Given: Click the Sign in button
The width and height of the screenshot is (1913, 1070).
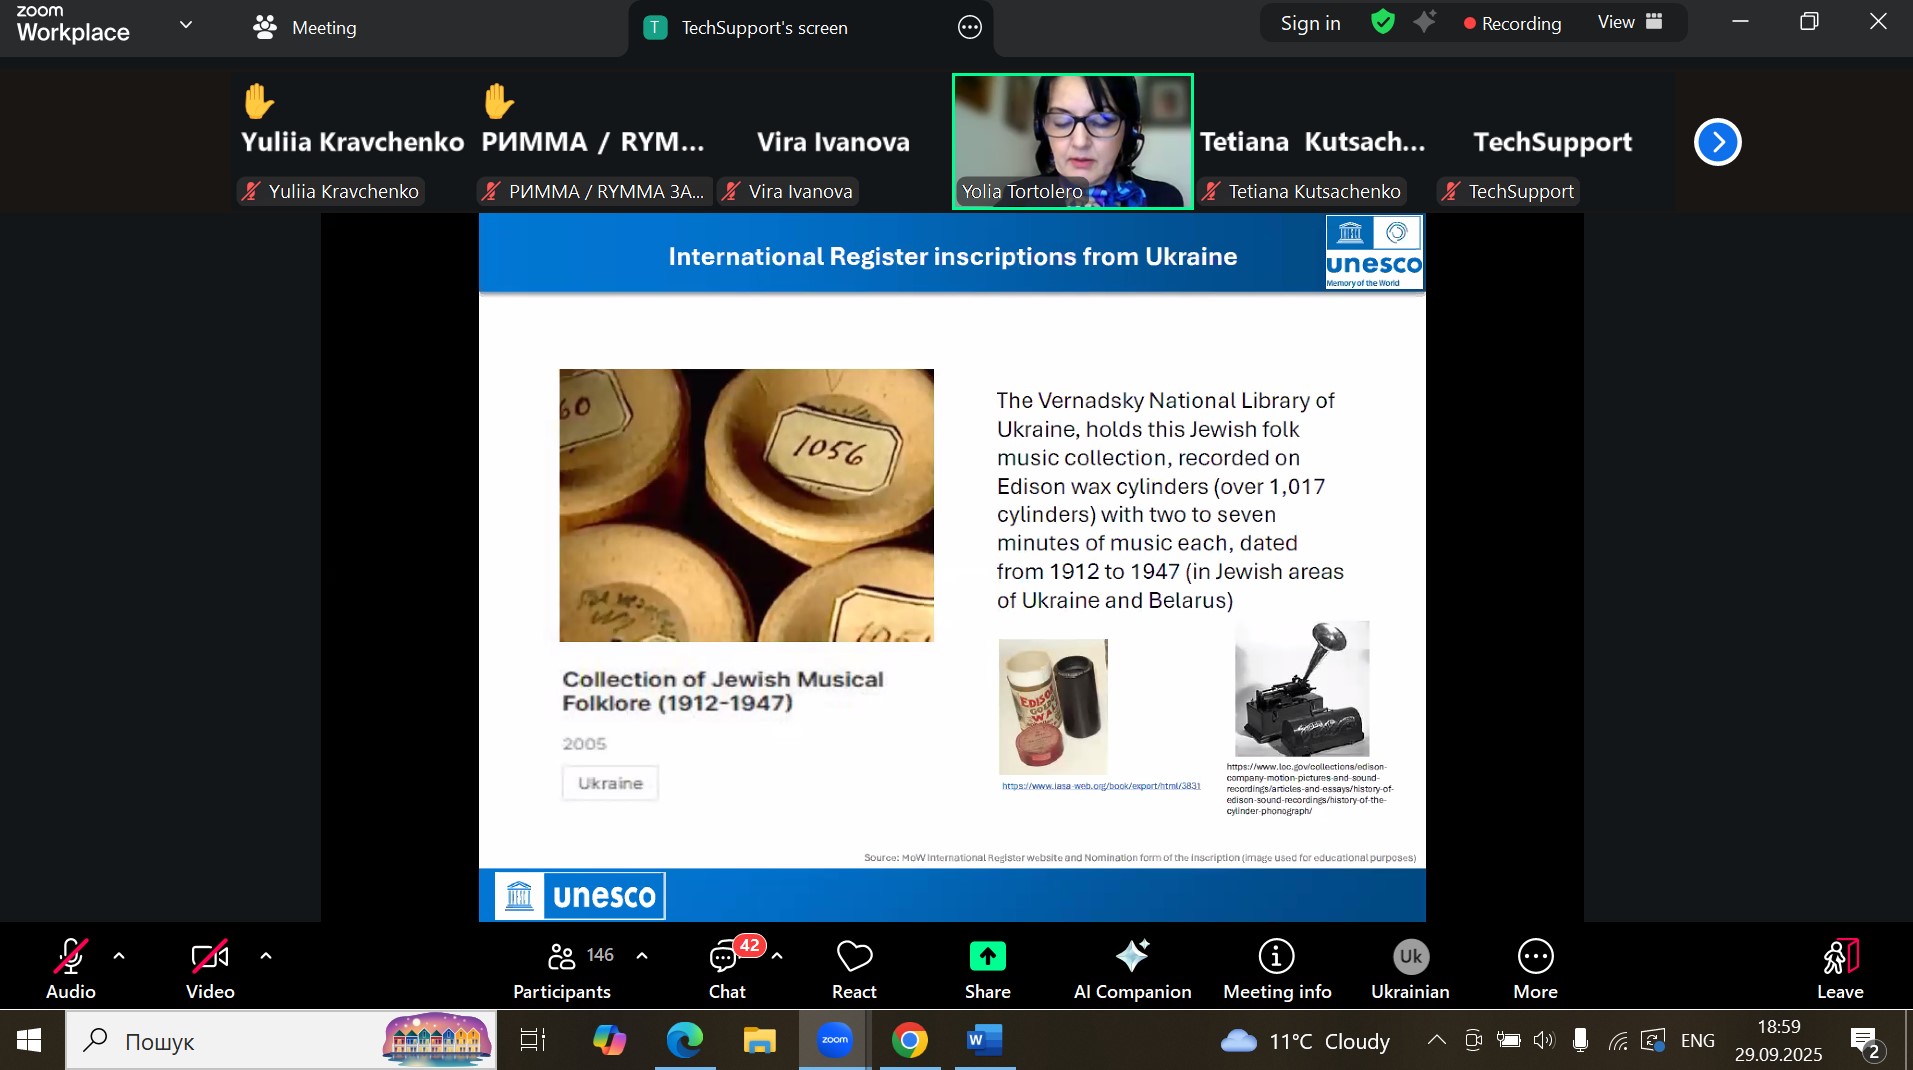Looking at the screenshot, I should pyautogui.click(x=1310, y=23).
